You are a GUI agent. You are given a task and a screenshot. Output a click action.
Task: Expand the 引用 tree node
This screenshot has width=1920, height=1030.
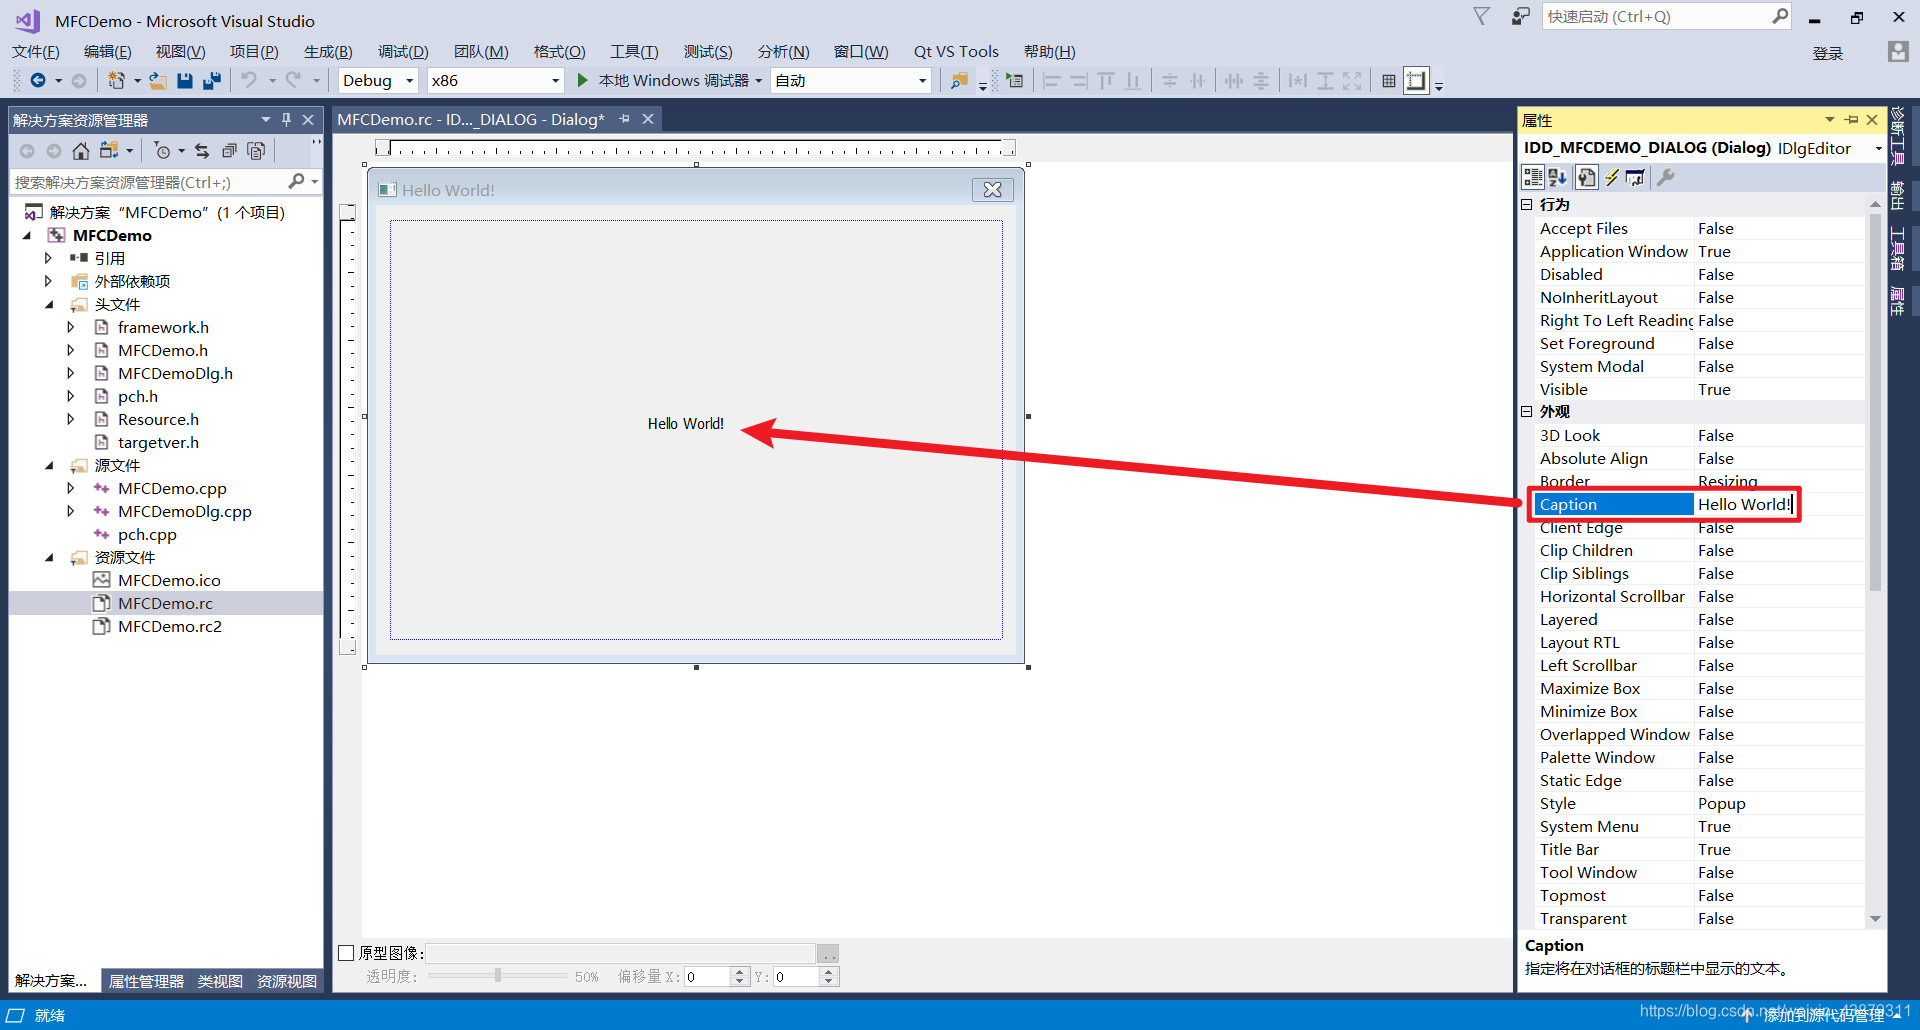coord(47,258)
